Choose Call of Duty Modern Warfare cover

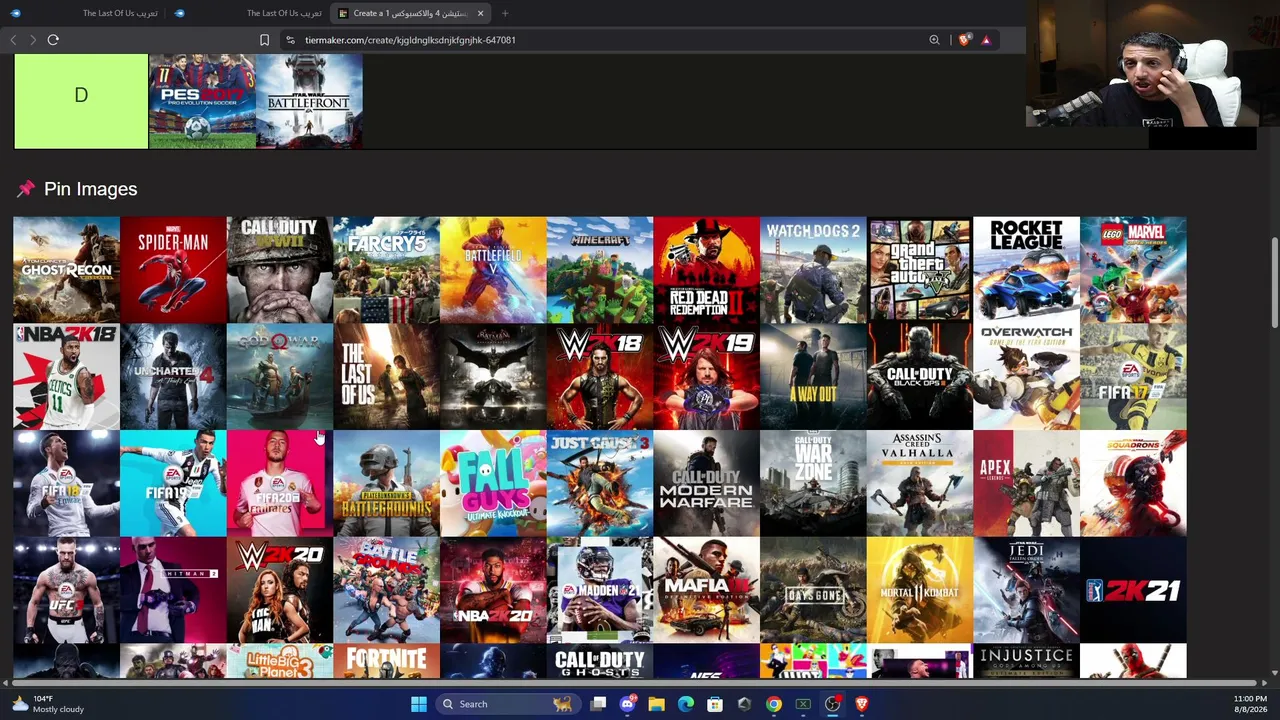(706, 484)
